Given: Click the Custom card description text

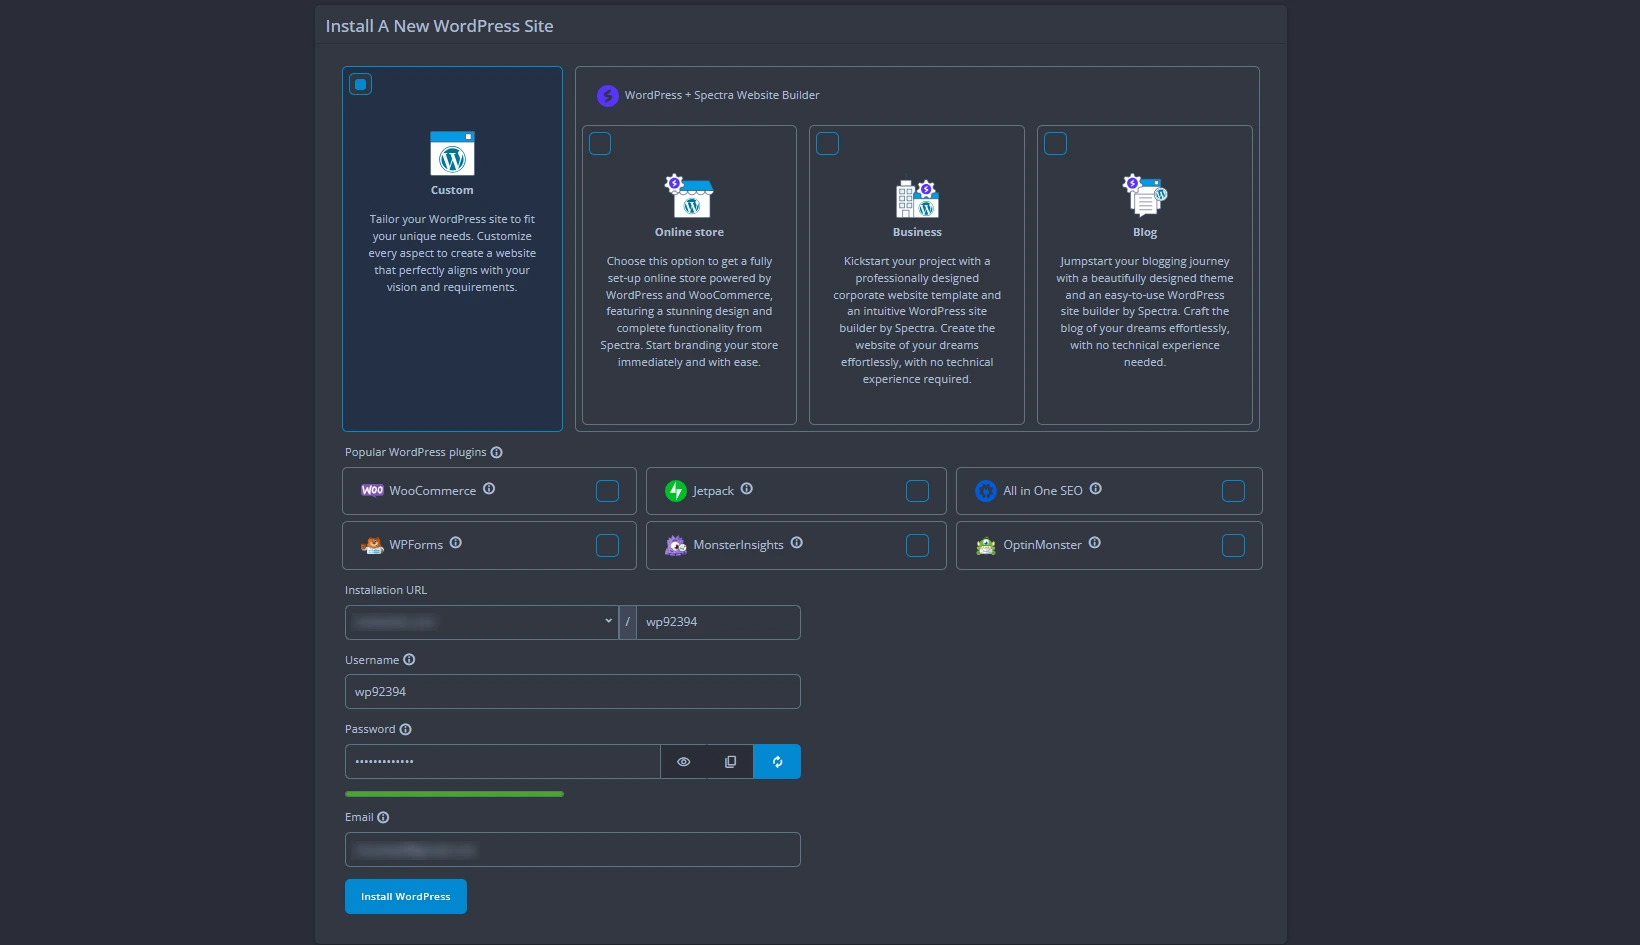Looking at the screenshot, I should click(452, 253).
